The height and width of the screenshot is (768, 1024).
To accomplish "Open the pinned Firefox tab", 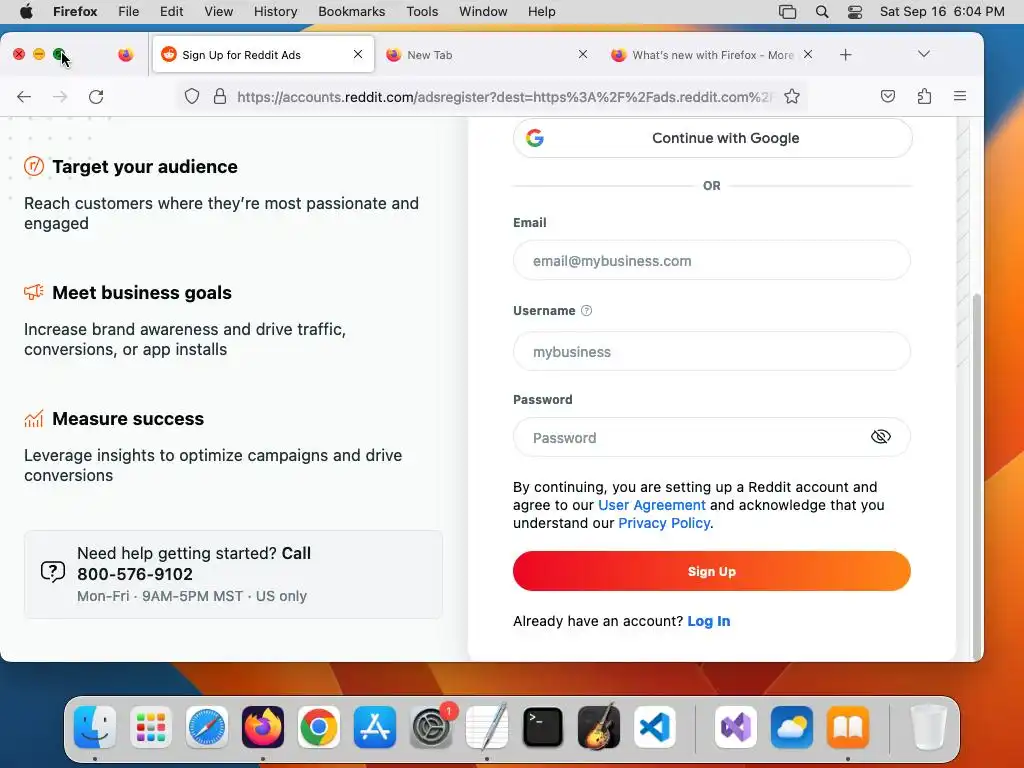I will click(x=125, y=55).
